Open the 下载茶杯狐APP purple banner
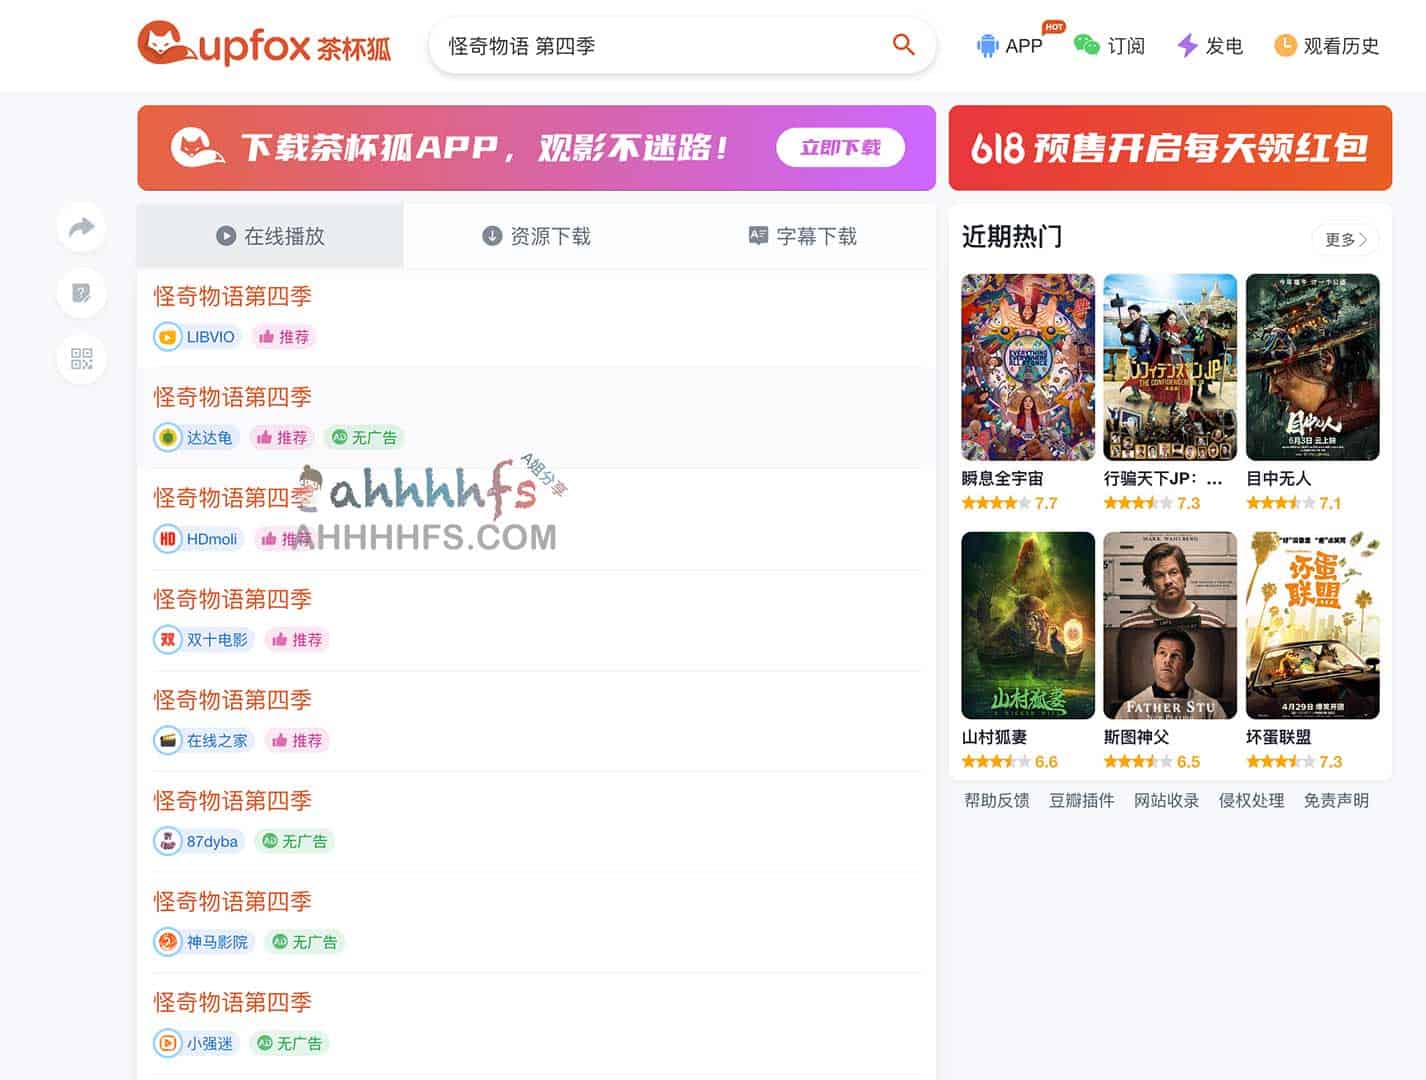Image resolution: width=1426 pixels, height=1080 pixels. 536,148
